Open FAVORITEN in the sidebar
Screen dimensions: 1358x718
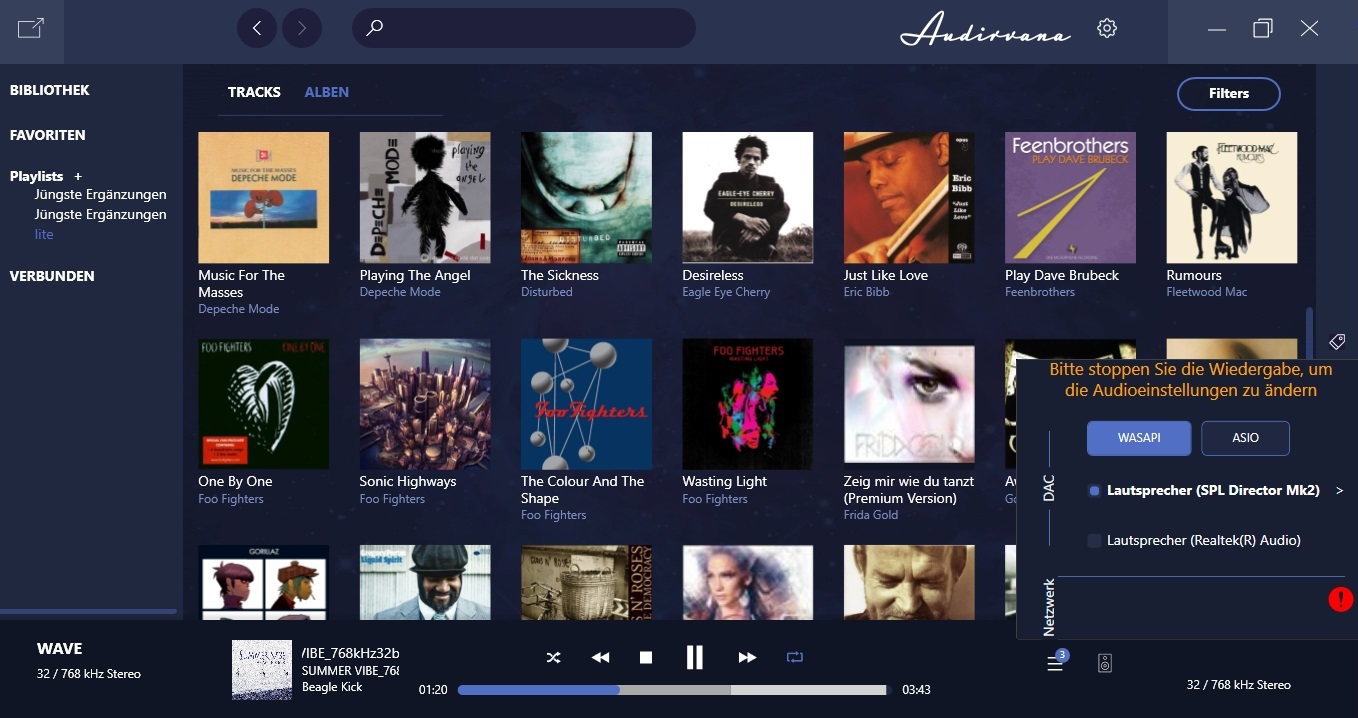pos(48,135)
